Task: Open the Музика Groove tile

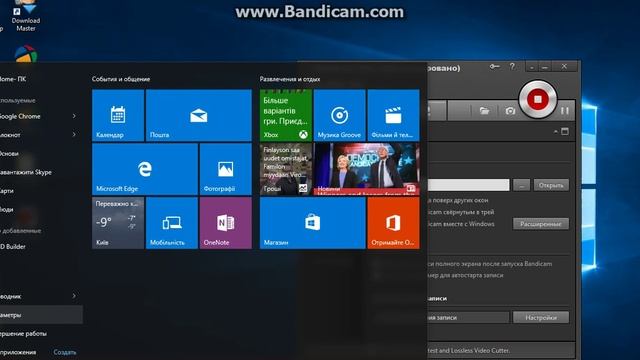Action: point(340,116)
